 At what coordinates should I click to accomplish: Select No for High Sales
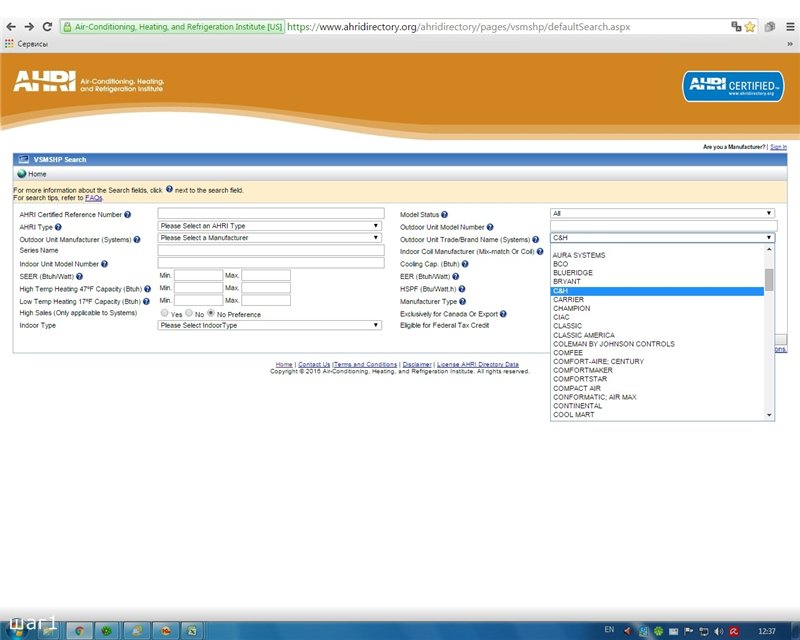[189, 313]
